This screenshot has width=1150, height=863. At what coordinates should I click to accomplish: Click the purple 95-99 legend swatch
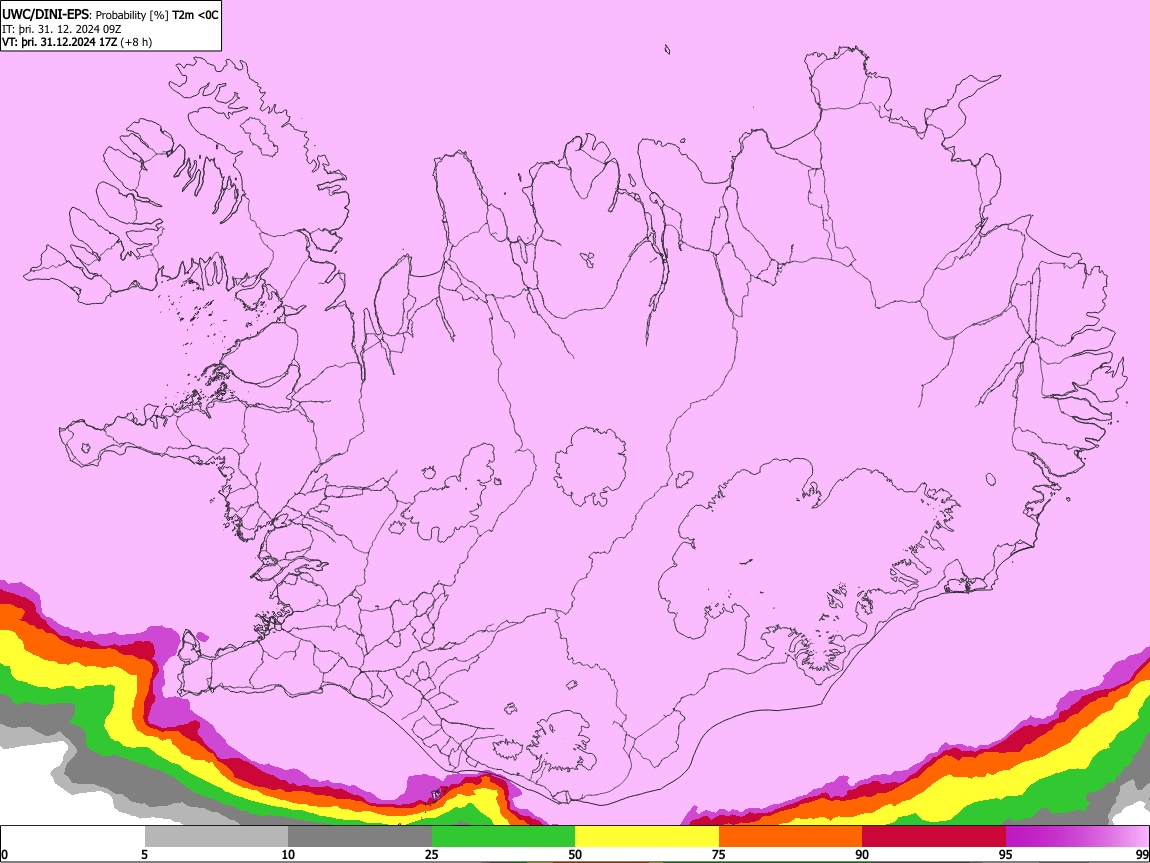[1077, 836]
